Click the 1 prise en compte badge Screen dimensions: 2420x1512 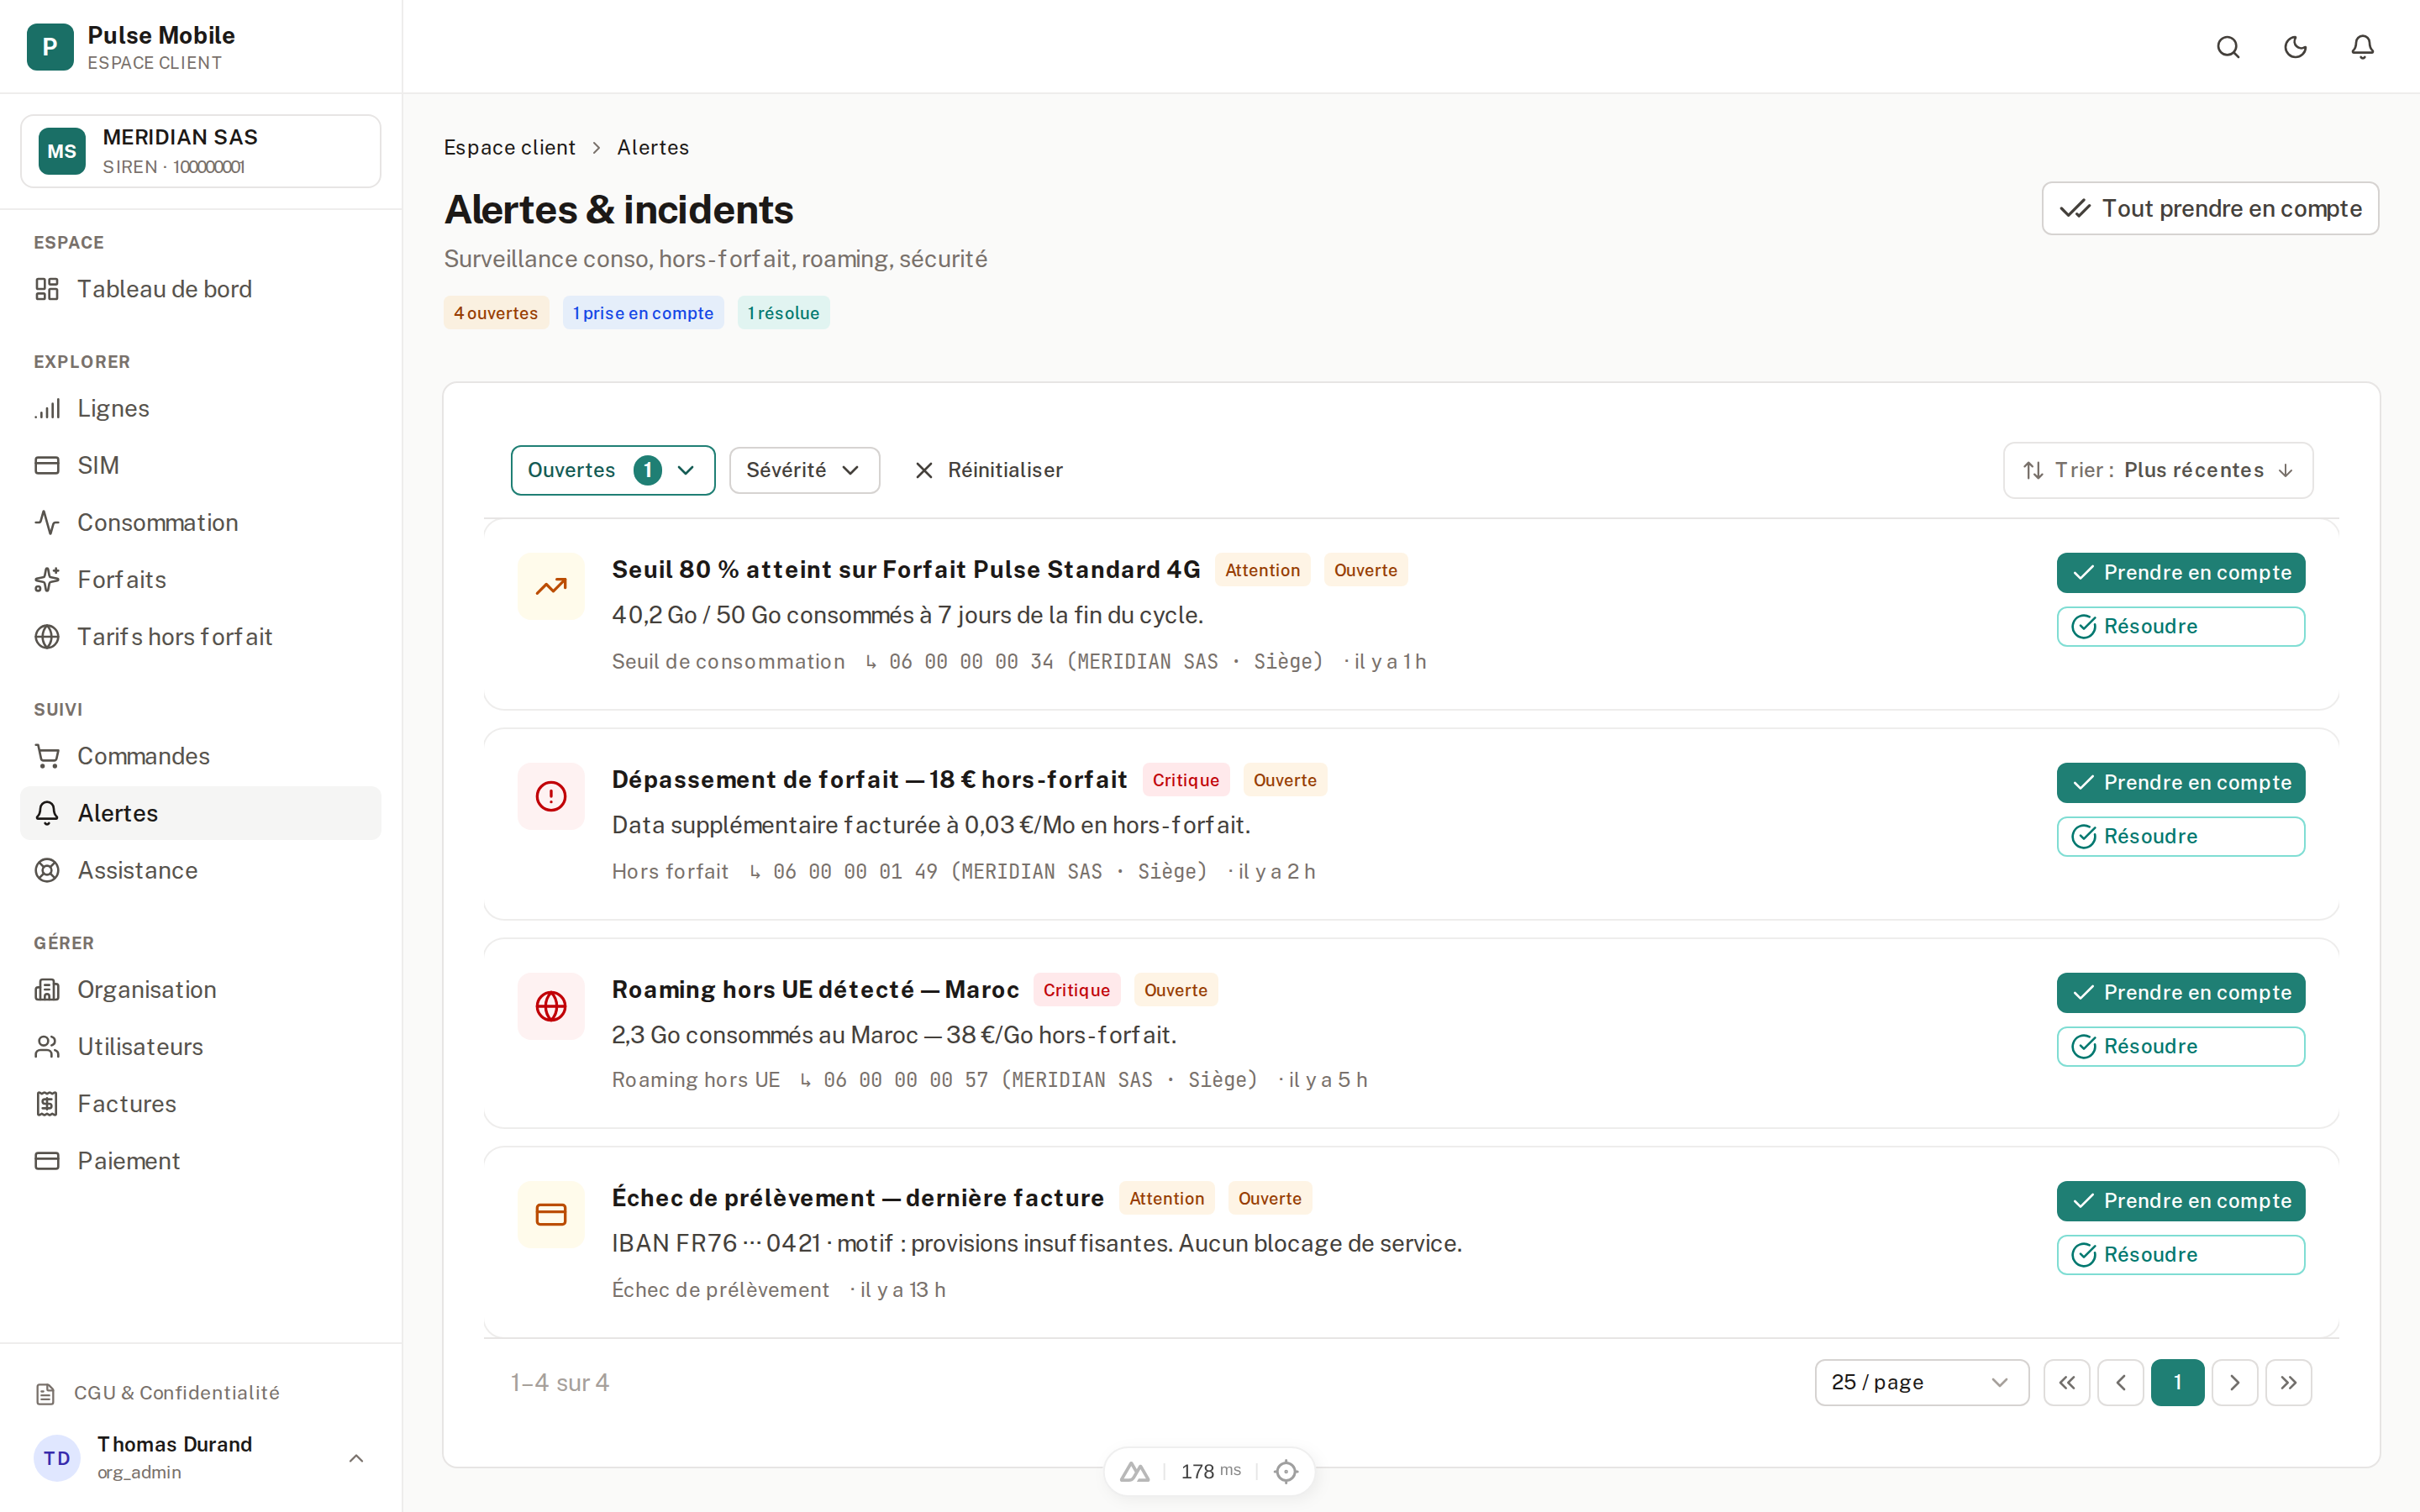tap(643, 313)
